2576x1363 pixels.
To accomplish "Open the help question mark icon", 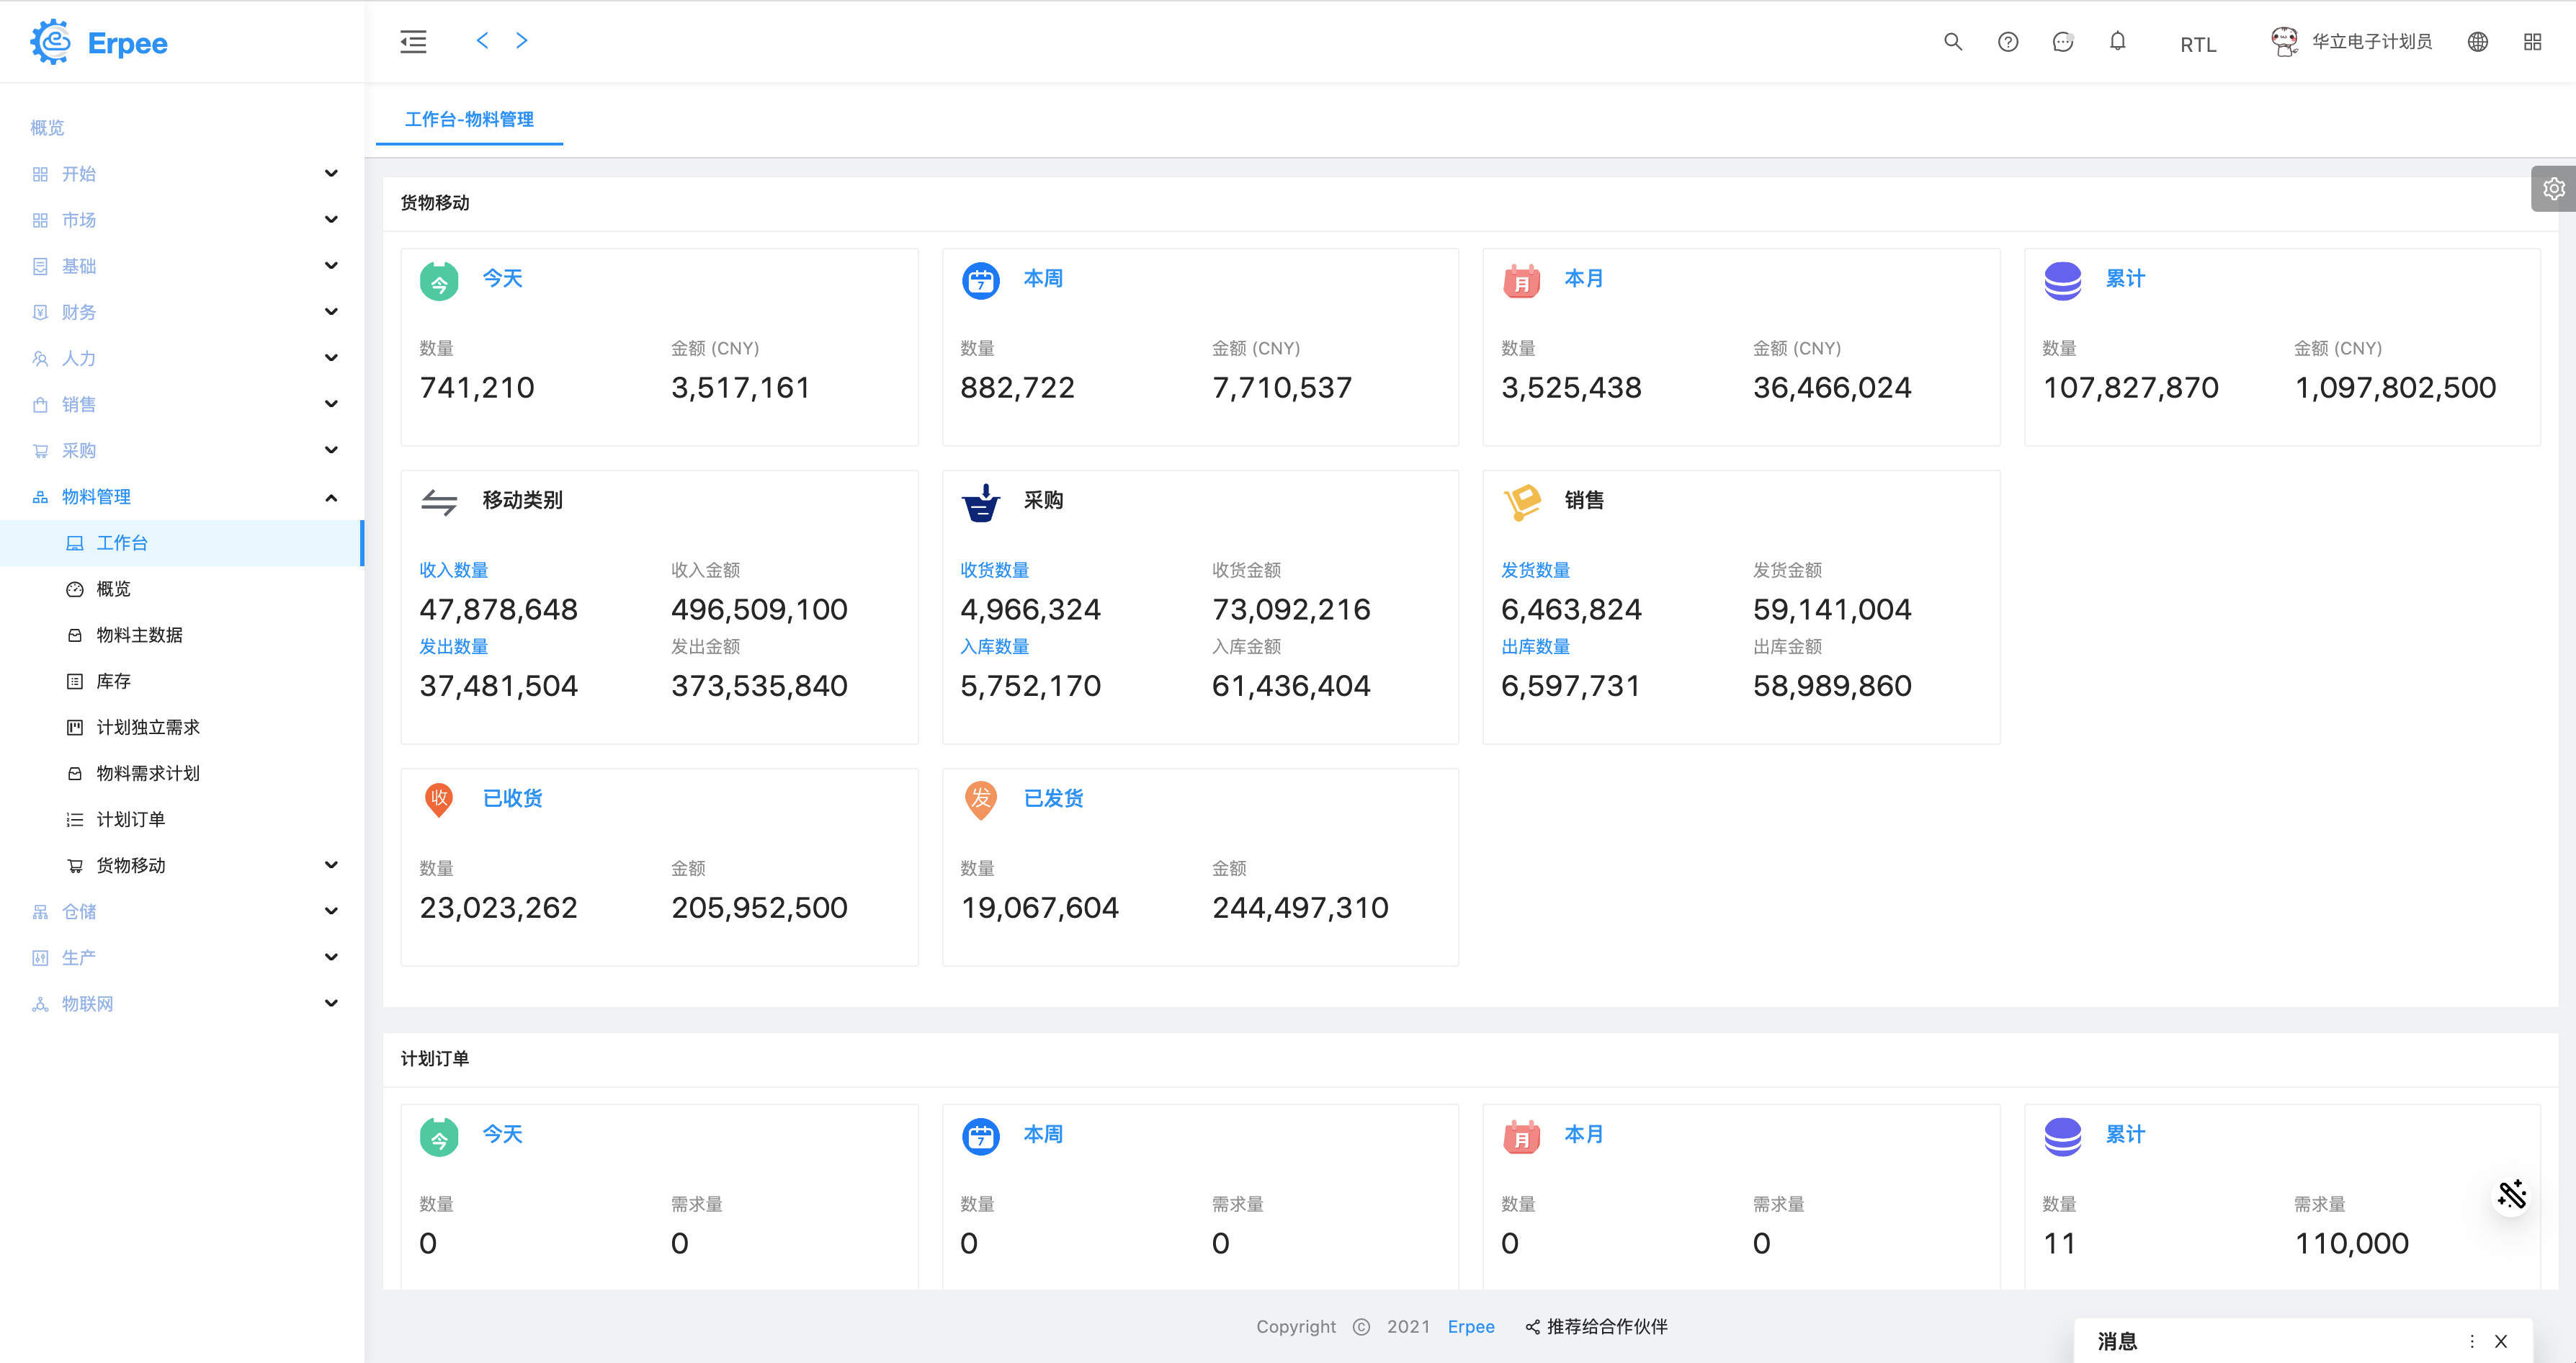I will [2007, 42].
